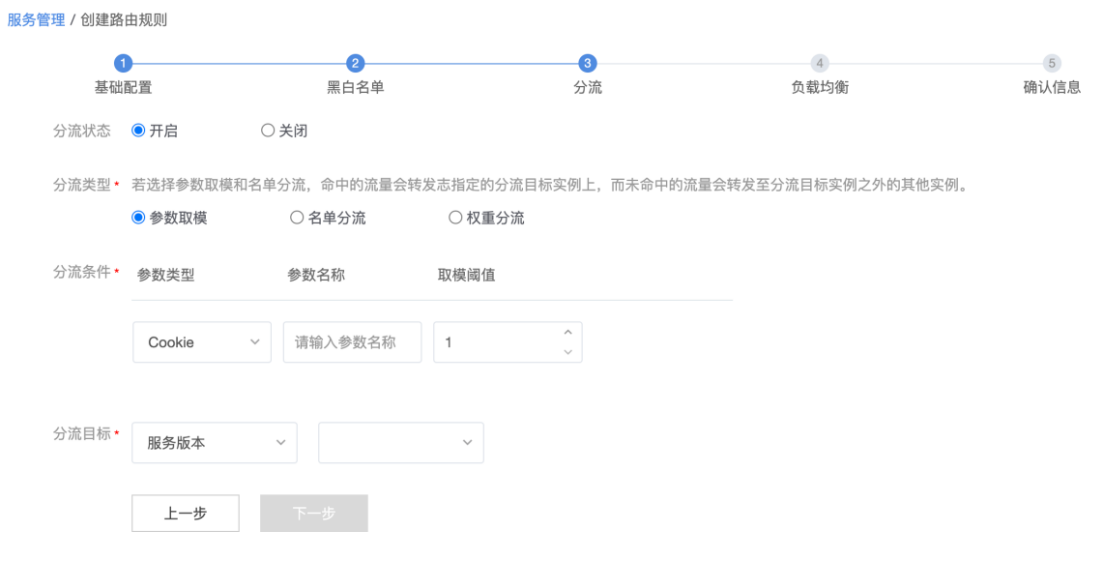The width and height of the screenshot is (1103, 561).
Task: Select the 开启 radio for 分流状态
Action: click(x=139, y=130)
